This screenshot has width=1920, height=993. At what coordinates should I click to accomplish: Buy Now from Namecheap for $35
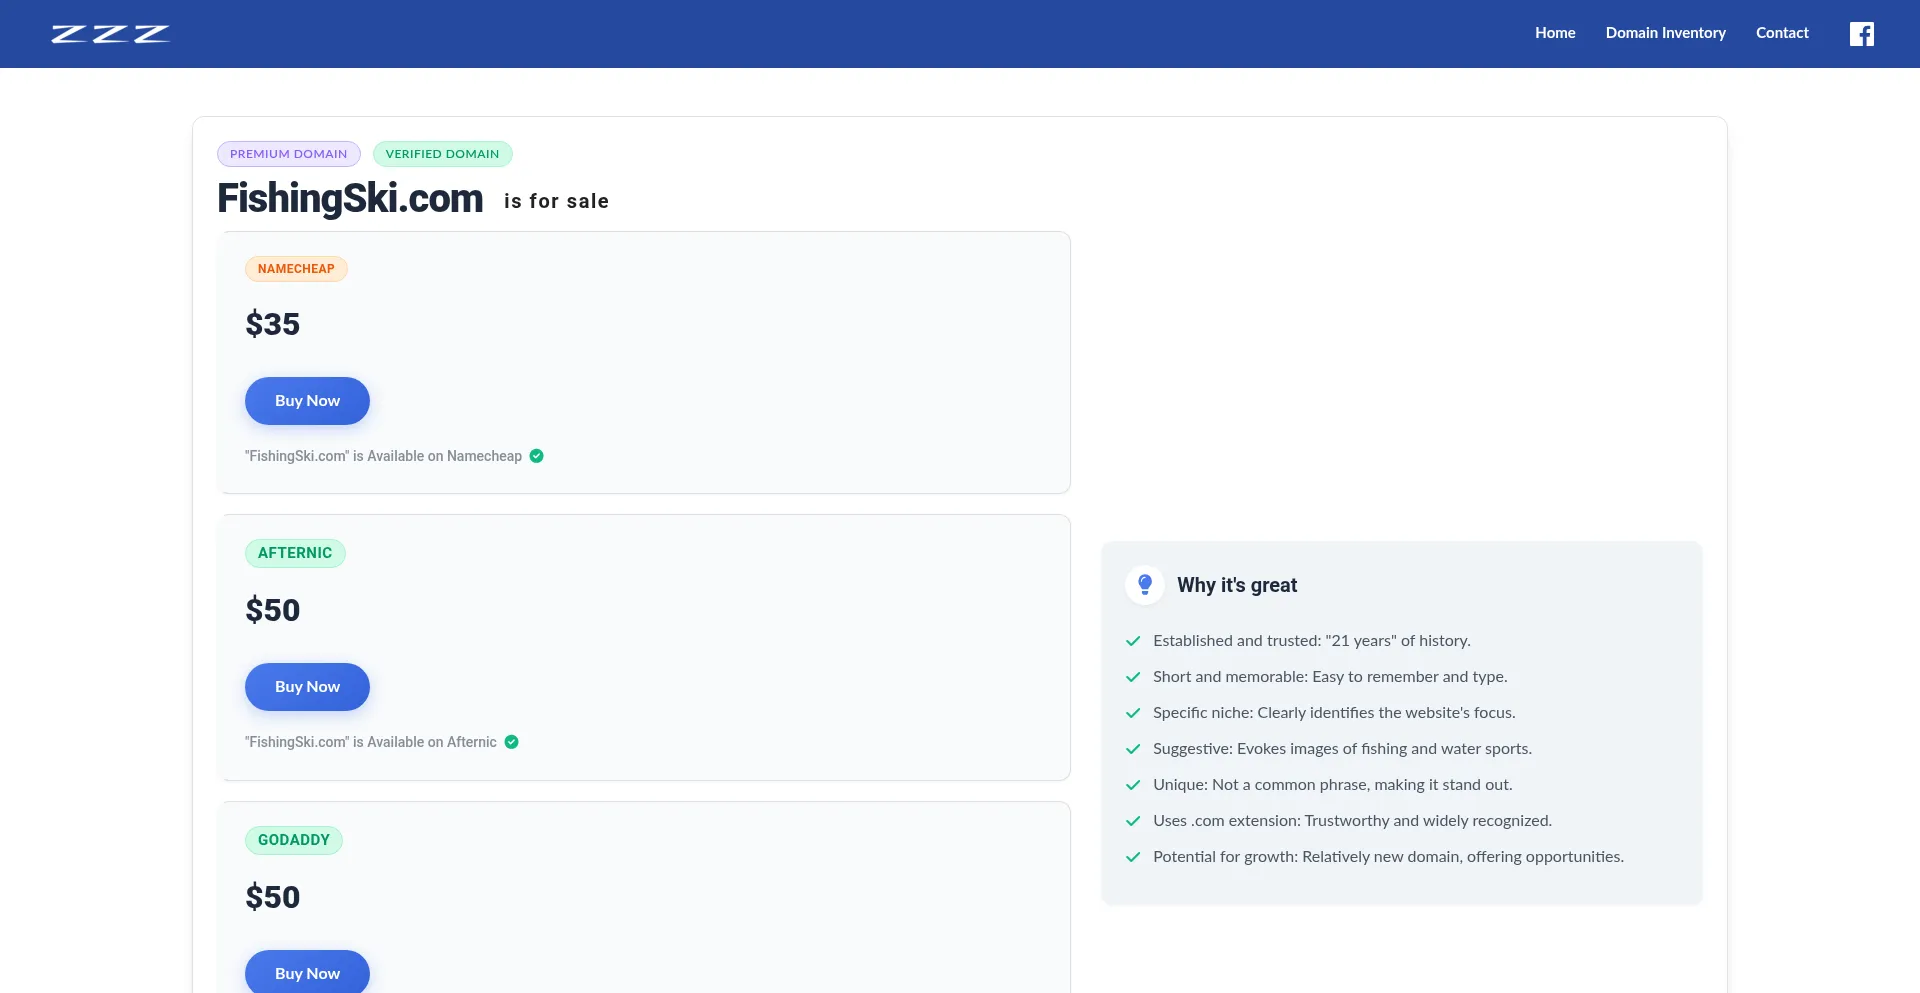(307, 401)
